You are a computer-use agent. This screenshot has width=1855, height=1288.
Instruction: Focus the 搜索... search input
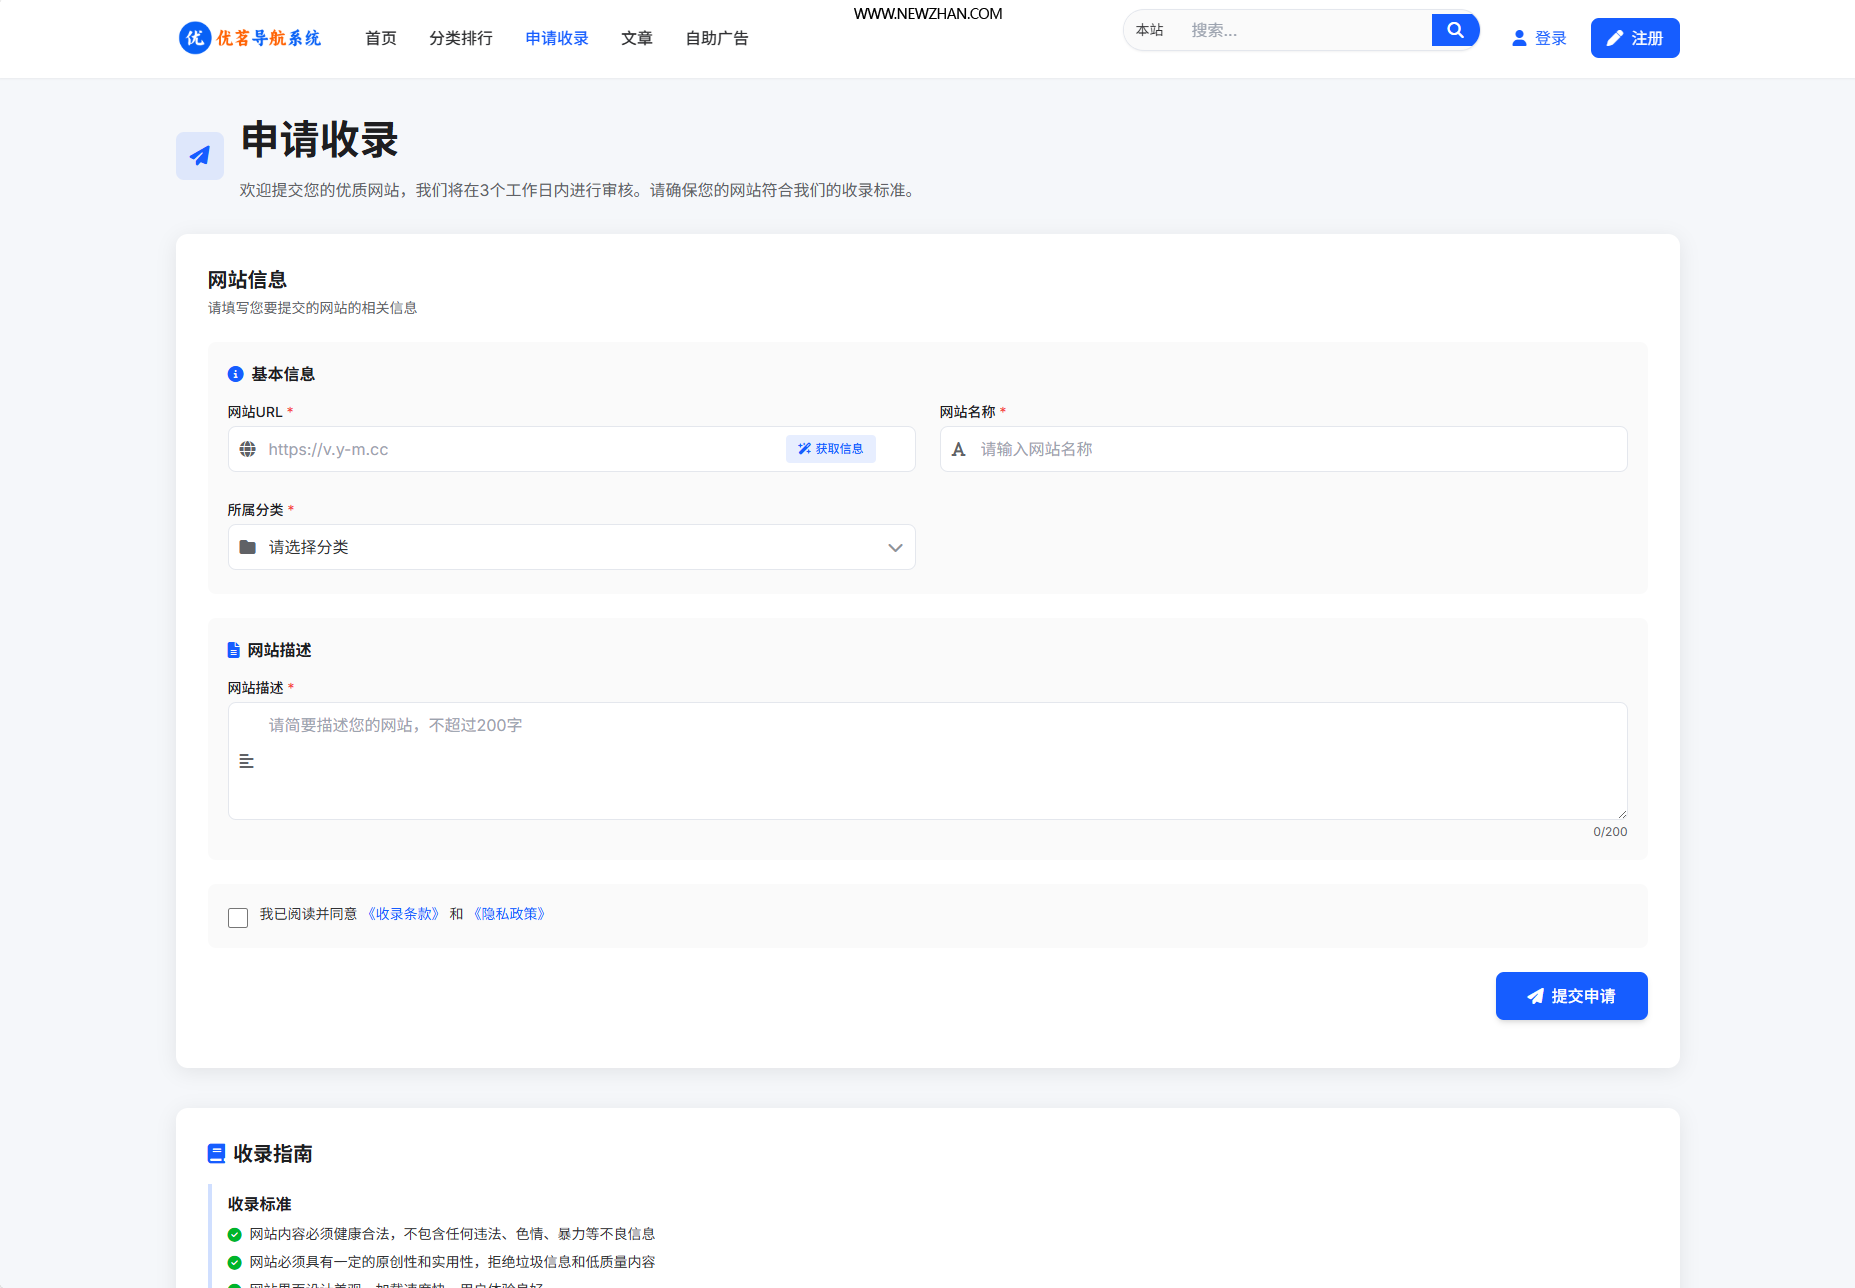coord(1305,30)
